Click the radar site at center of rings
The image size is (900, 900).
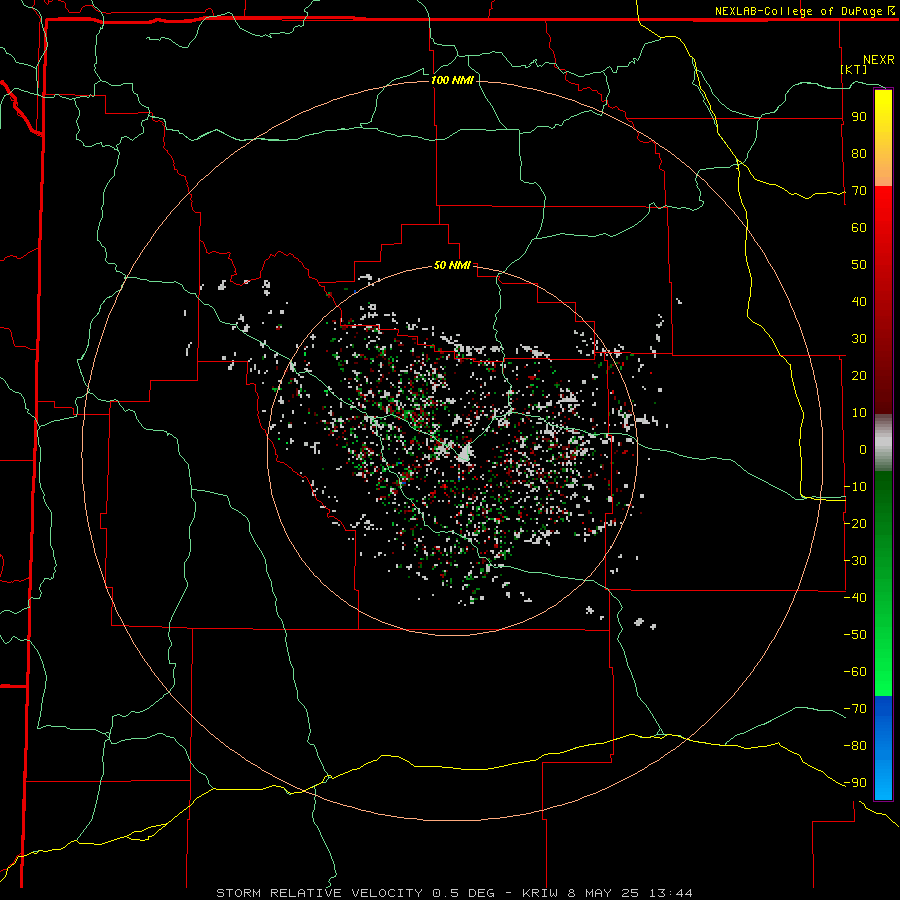[464, 453]
